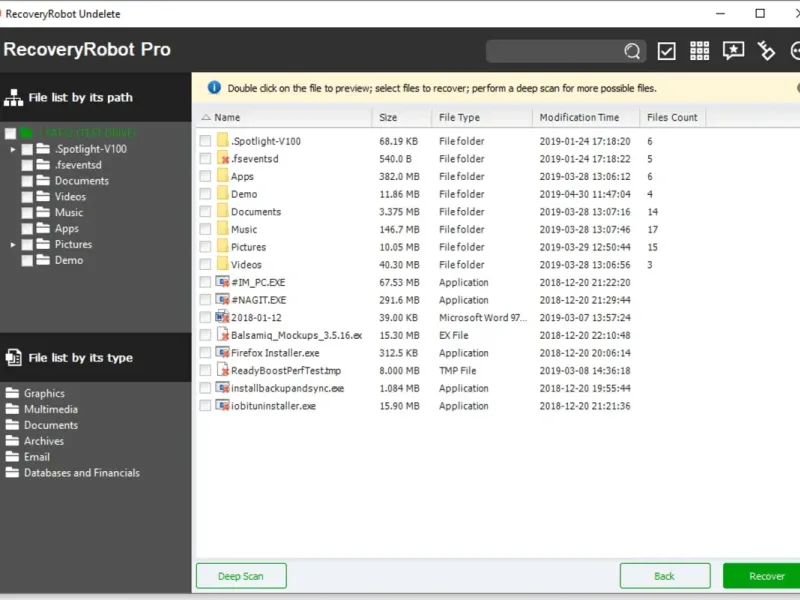Click the Firefox Installer.exe application icon
Viewport: 800px width, 600px height.
pos(222,352)
